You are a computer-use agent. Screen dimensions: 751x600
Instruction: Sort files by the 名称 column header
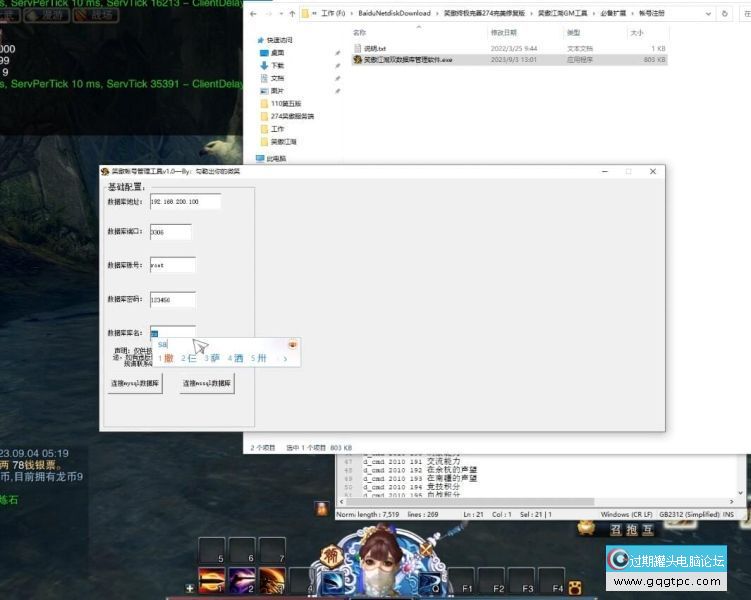(x=360, y=33)
